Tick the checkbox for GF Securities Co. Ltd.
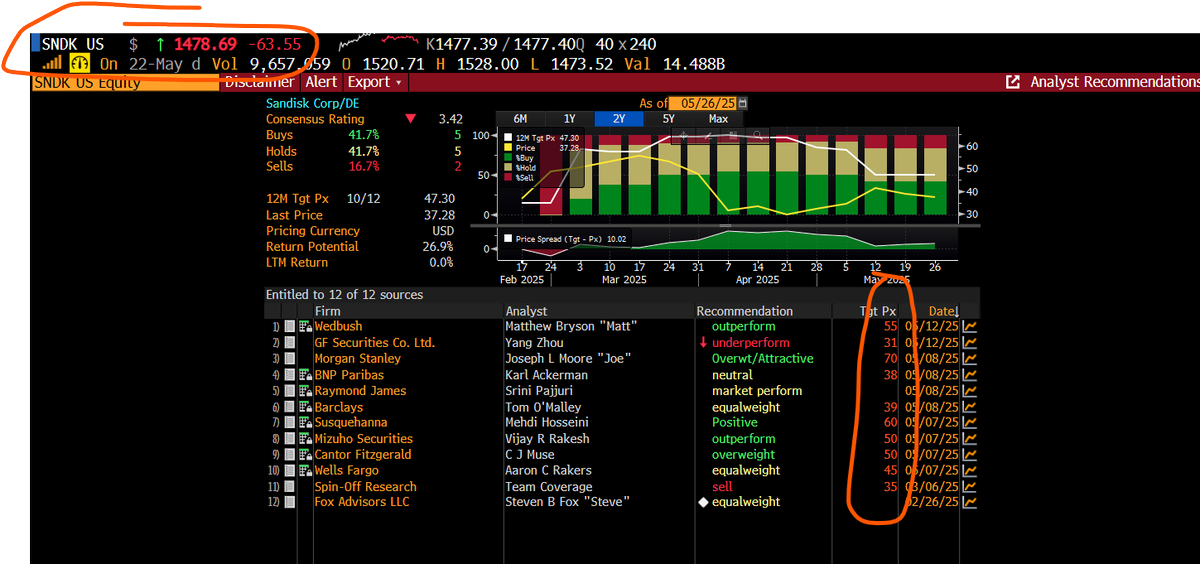Image resolution: width=1200 pixels, height=564 pixels. coord(290,342)
